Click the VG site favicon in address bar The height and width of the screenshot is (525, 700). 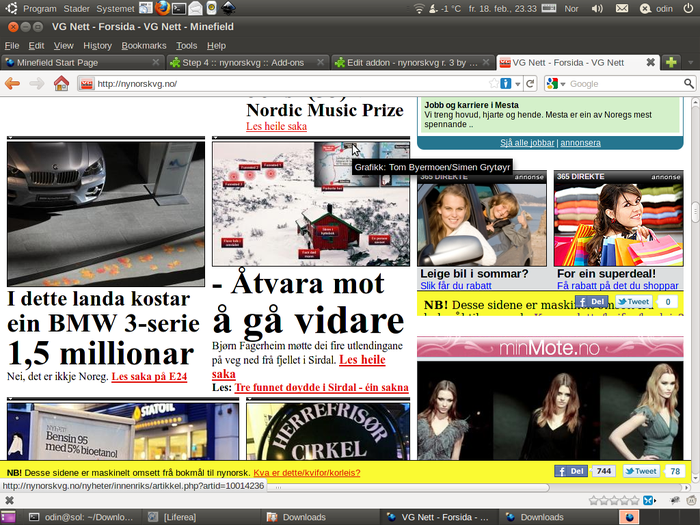tap(87, 83)
